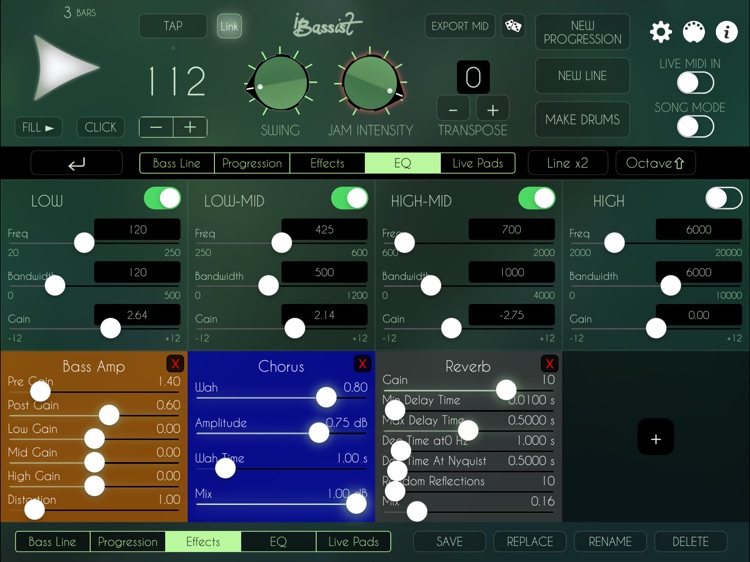
Task: Enable Live MIDI In switch
Action: (695, 83)
